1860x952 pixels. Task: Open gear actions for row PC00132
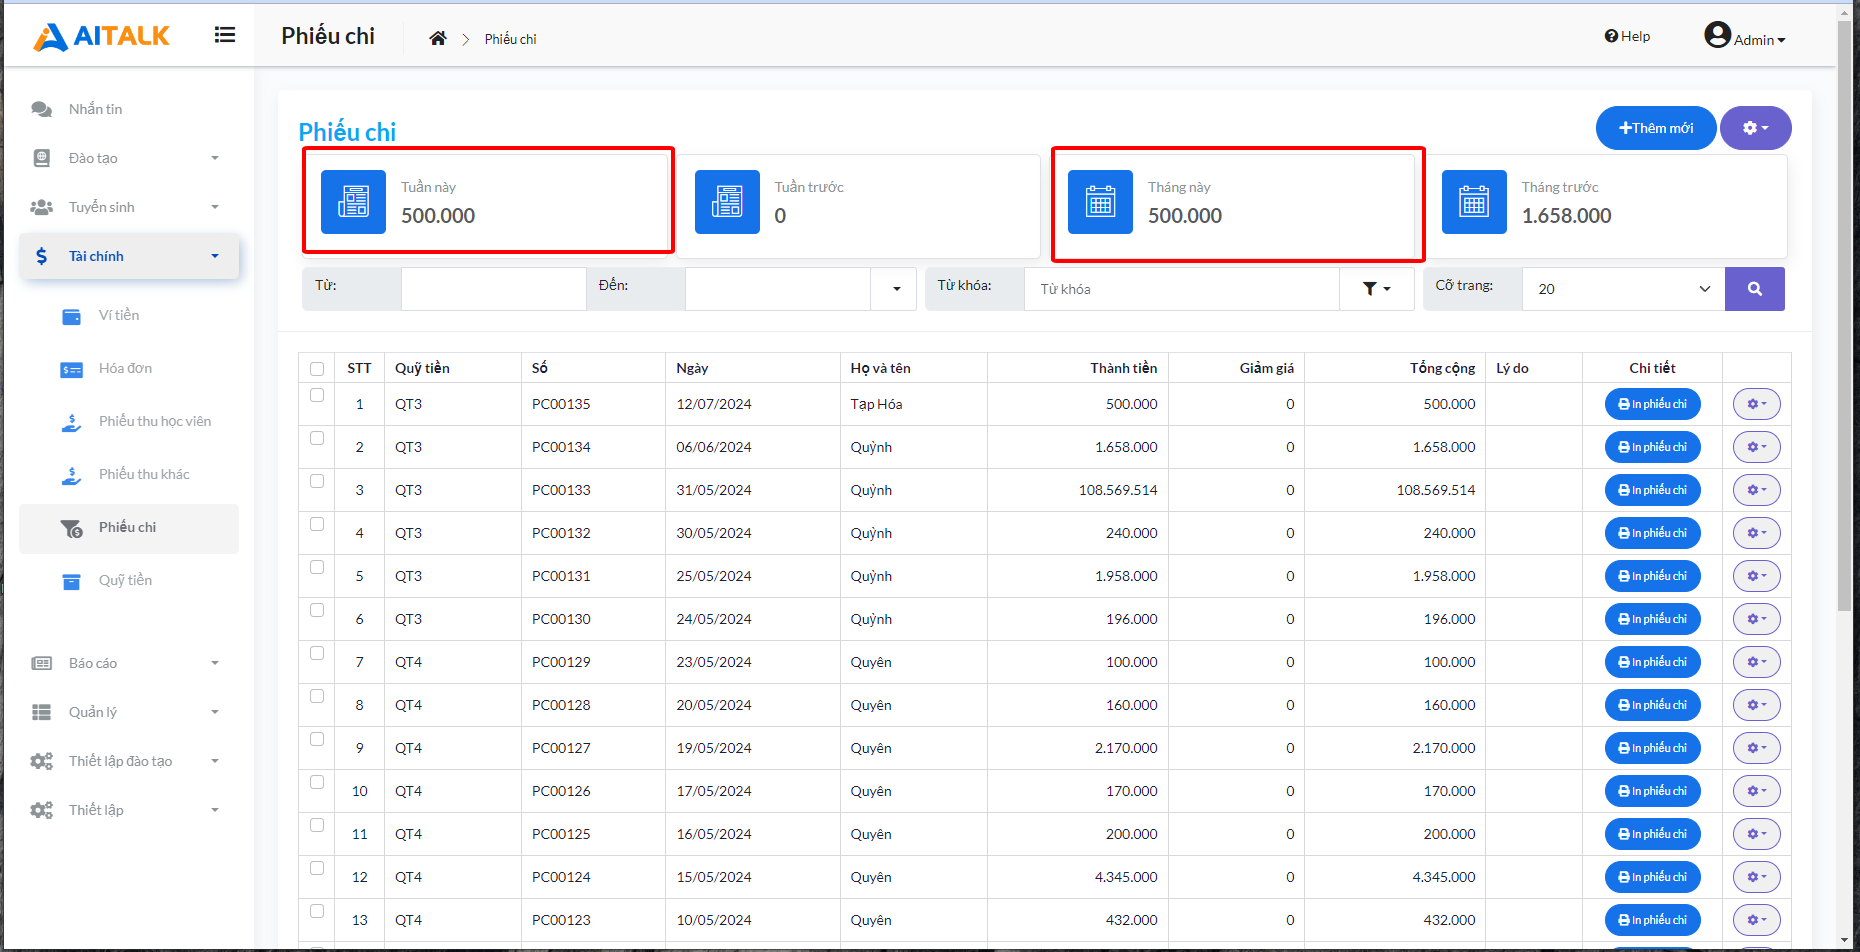click(1757, 533)
